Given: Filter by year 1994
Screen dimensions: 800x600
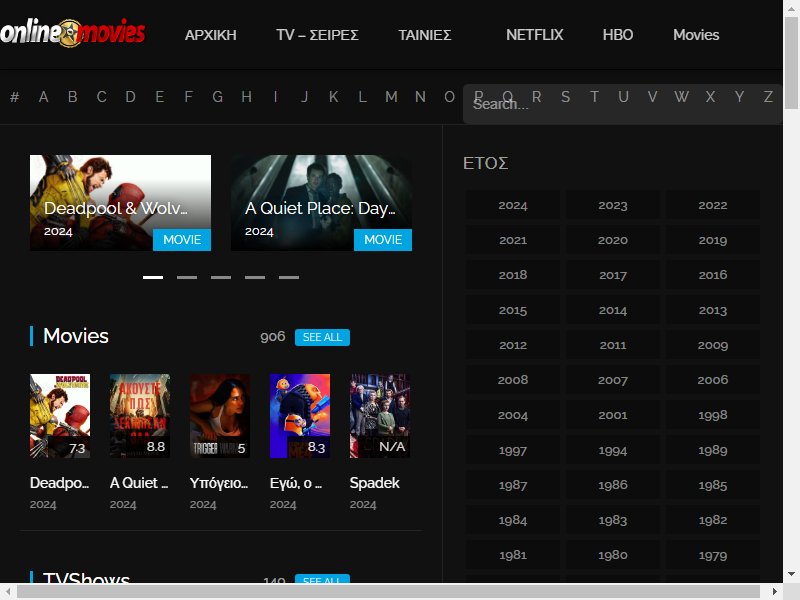Looking at the screenshot, I should (613, 450).
